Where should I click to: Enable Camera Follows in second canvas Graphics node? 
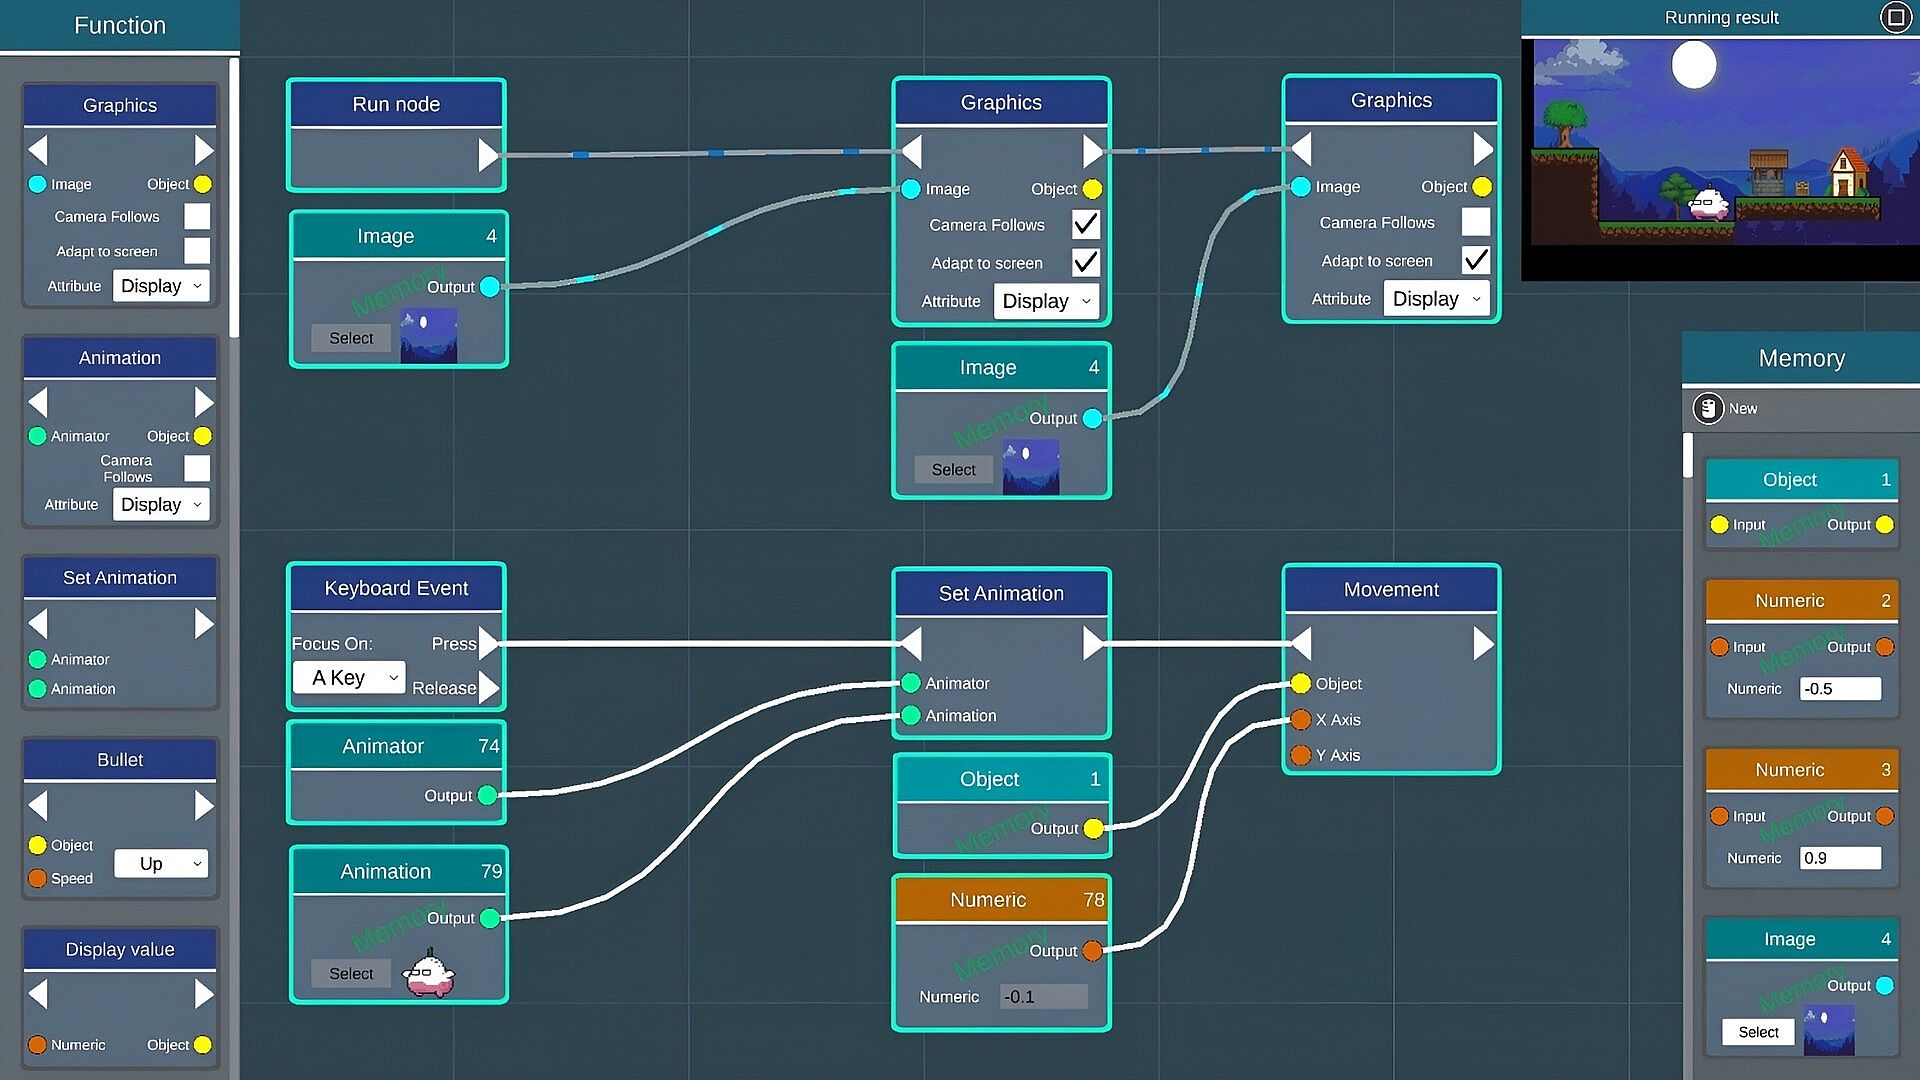point(1475,222)
